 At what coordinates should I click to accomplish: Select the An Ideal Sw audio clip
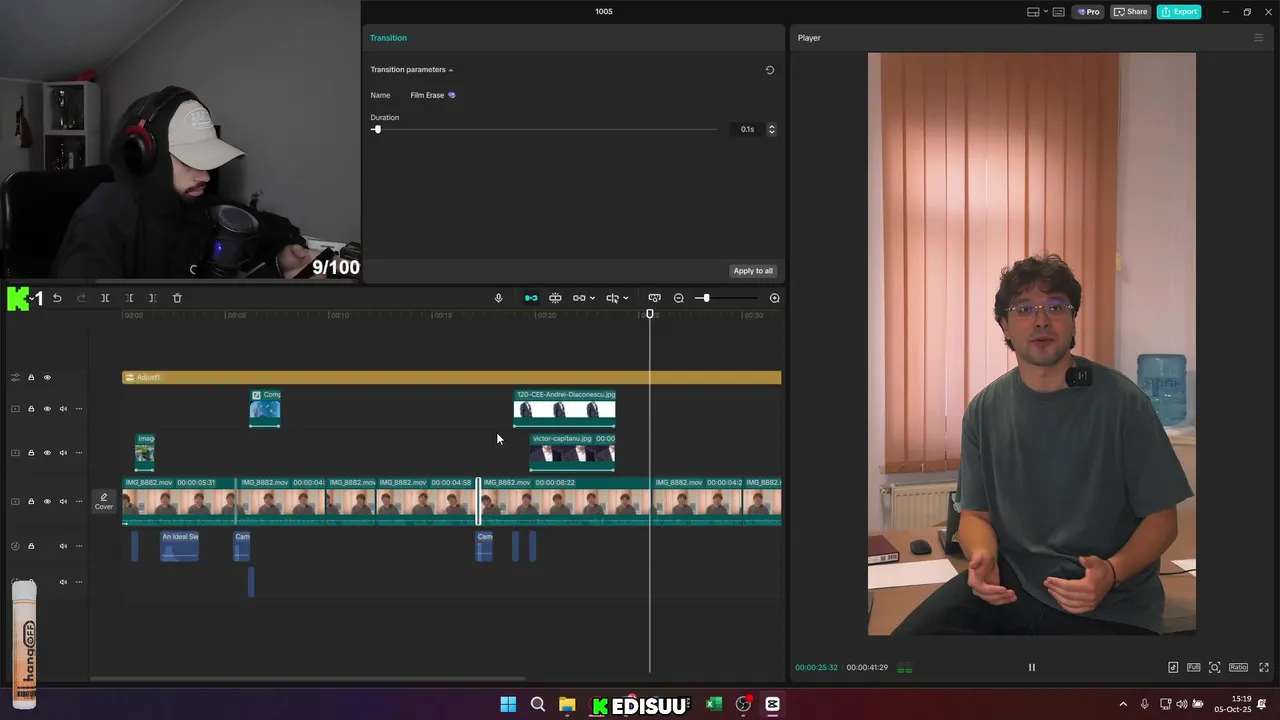180,546
